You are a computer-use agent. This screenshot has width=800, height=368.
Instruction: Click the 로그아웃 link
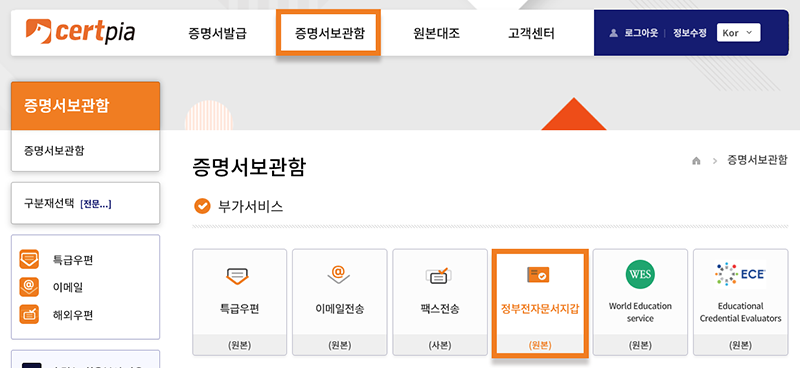click(641, 33)
